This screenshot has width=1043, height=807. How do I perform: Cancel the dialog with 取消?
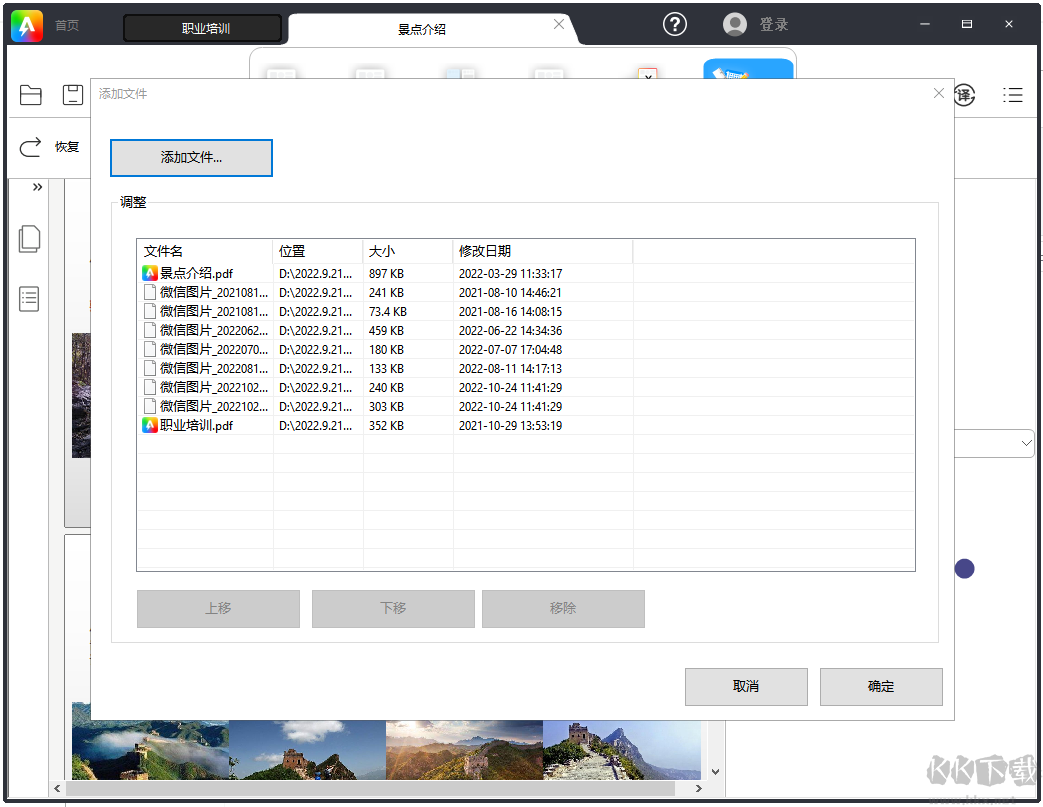click(x=746, y=687)
